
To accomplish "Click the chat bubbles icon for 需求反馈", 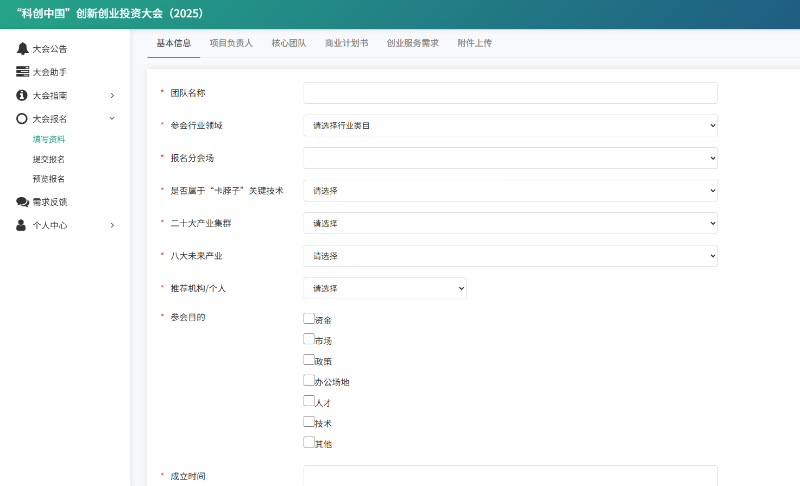I will click(22, 202).
